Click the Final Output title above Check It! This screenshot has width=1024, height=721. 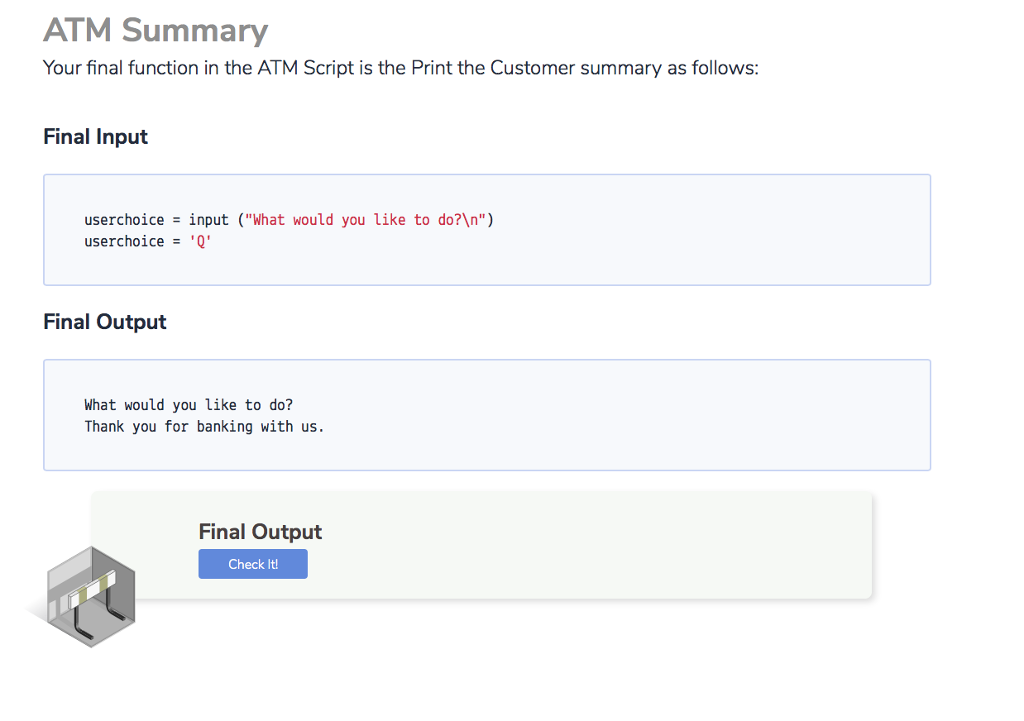tap(260, 532)
